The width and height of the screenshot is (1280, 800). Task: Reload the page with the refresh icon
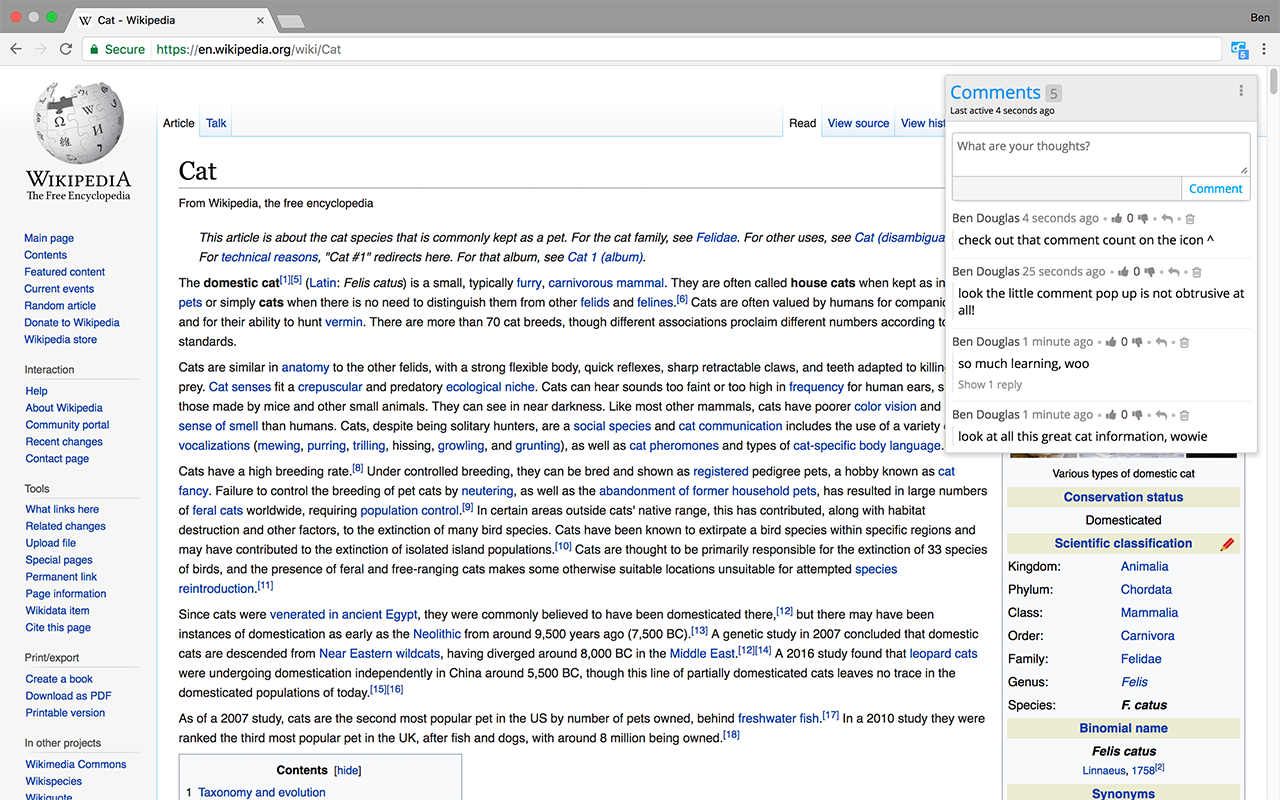click(x=66, y=49)
